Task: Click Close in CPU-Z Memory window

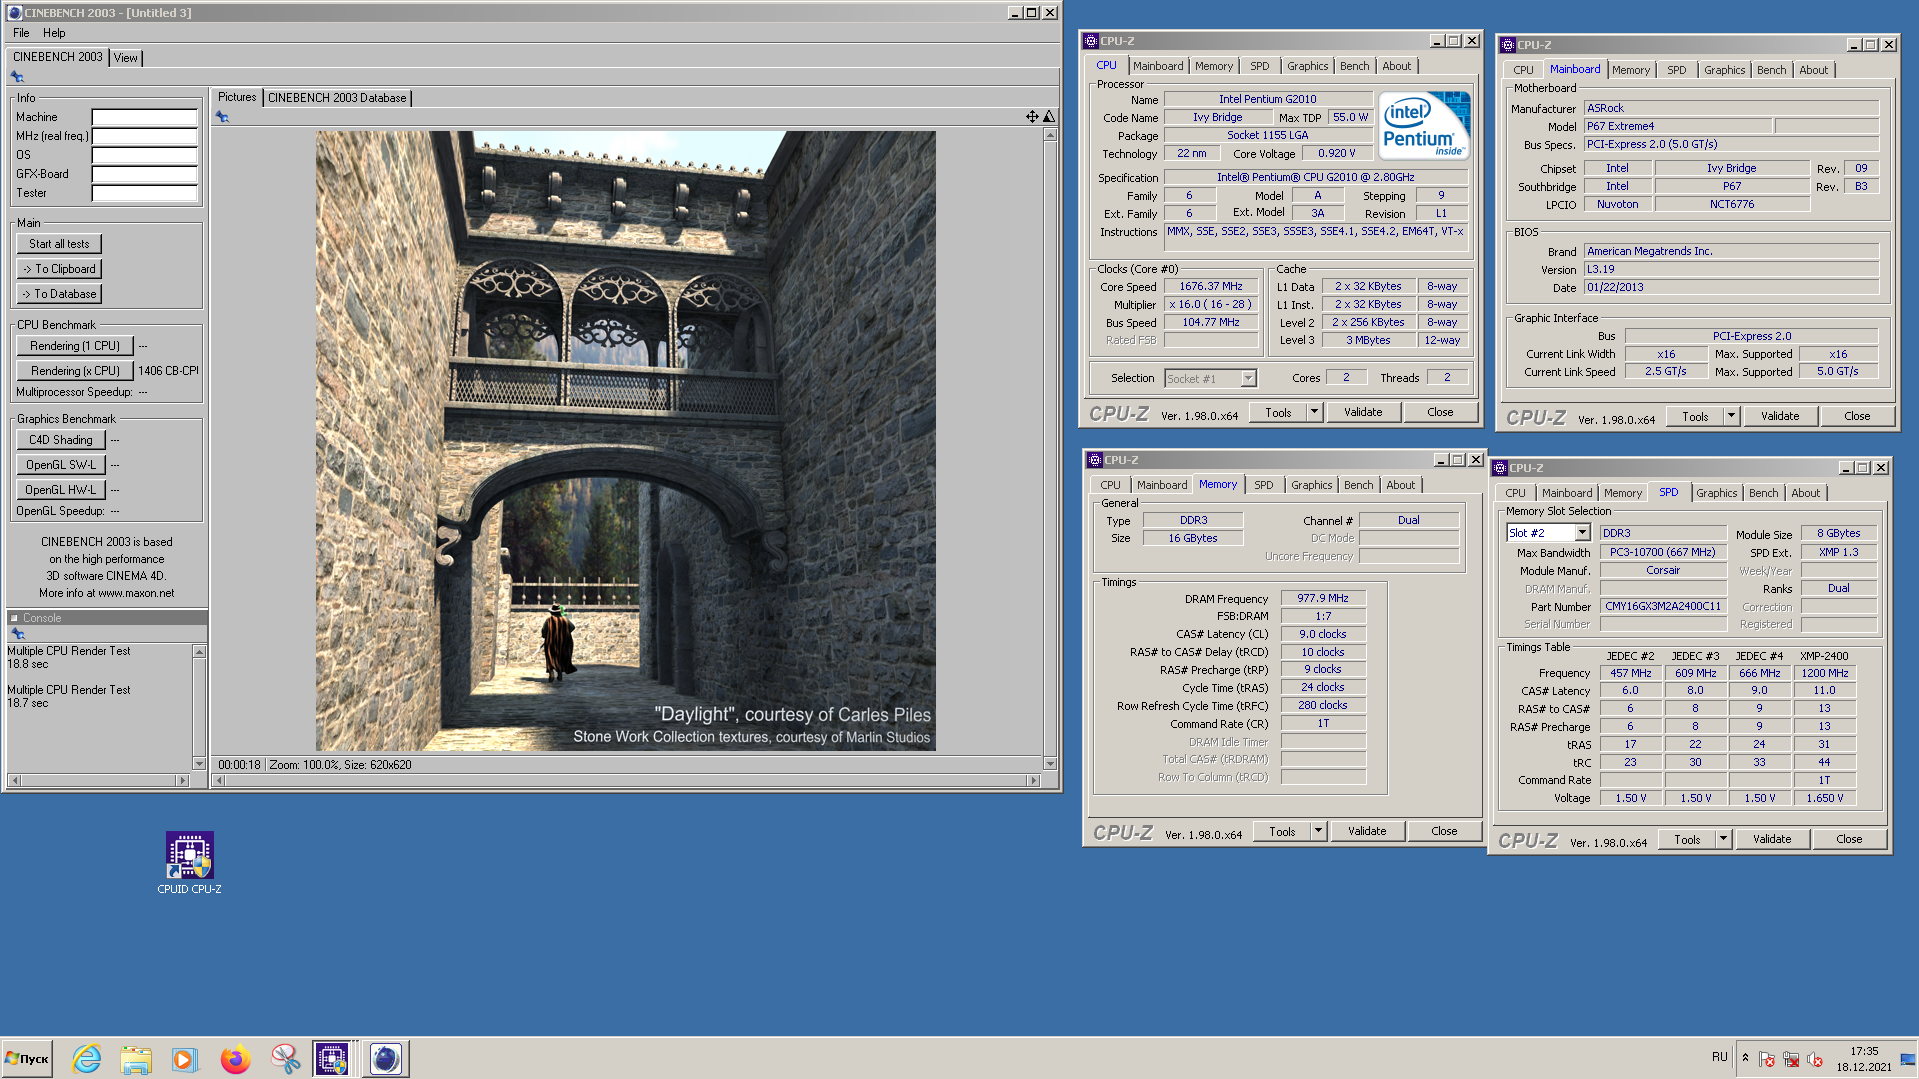Action: pyautogui.click(x=1444, y=831)
